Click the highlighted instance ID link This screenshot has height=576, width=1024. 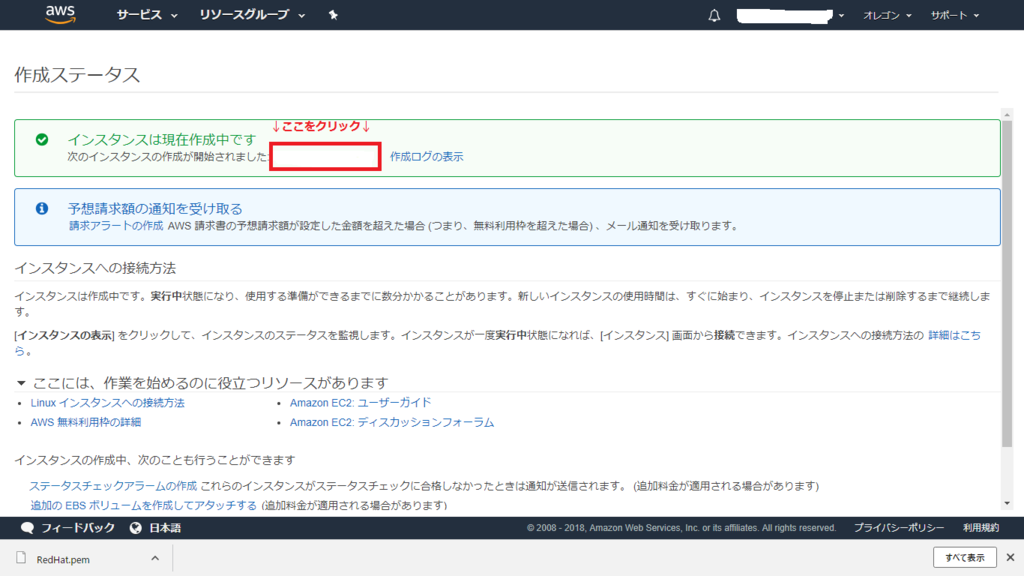coord(325,156)
